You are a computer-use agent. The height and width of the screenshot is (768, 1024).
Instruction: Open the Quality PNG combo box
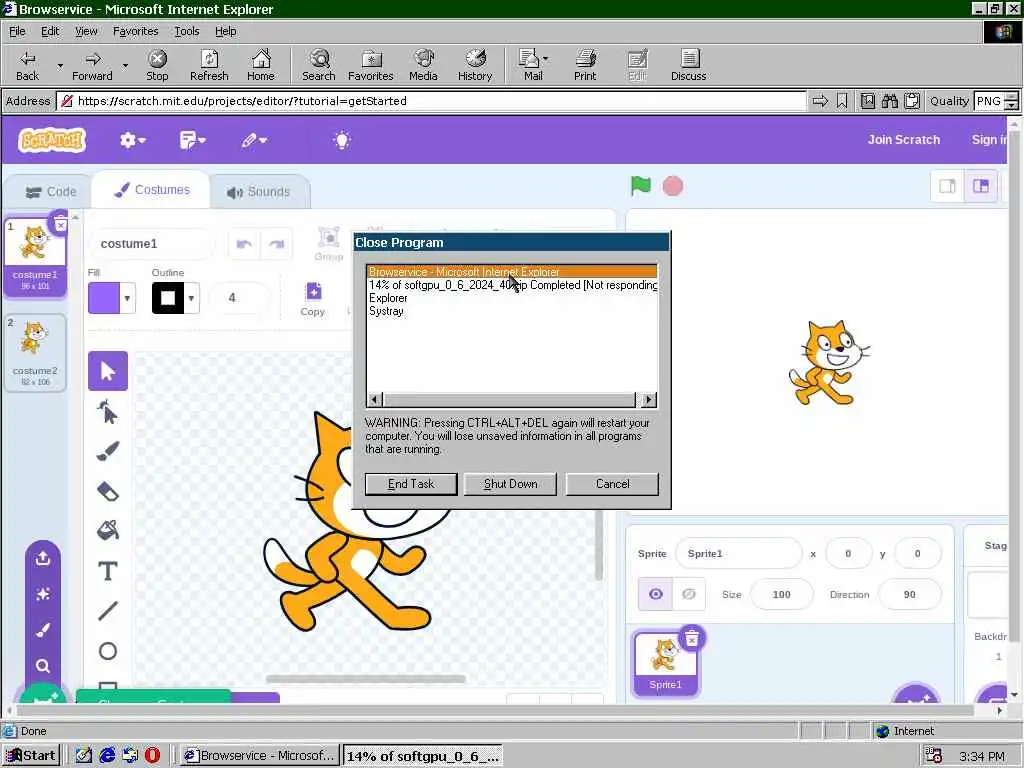(x=996, y=101)
